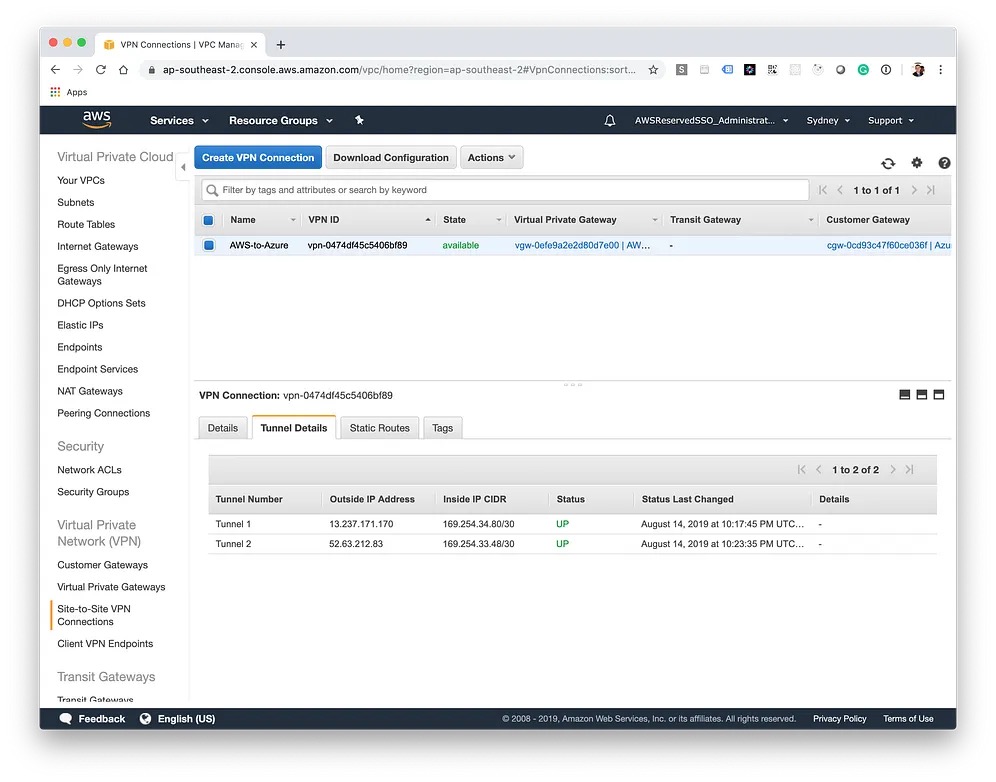The image size is (996, 782).
Task: Toggle the select-all checkbox in table header
Action: coord(208,220)
